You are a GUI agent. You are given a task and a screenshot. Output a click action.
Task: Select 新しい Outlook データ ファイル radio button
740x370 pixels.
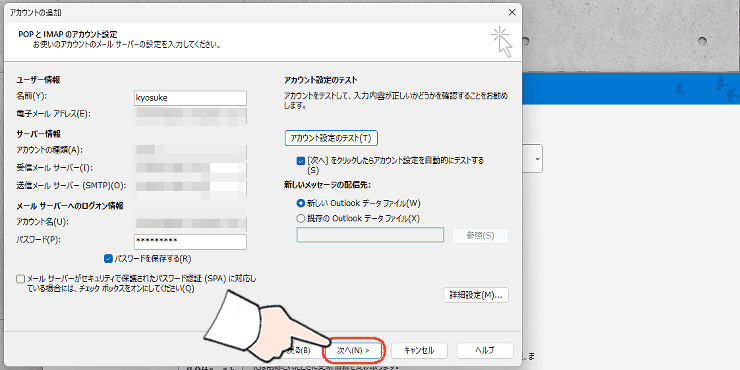pos(301,203)
